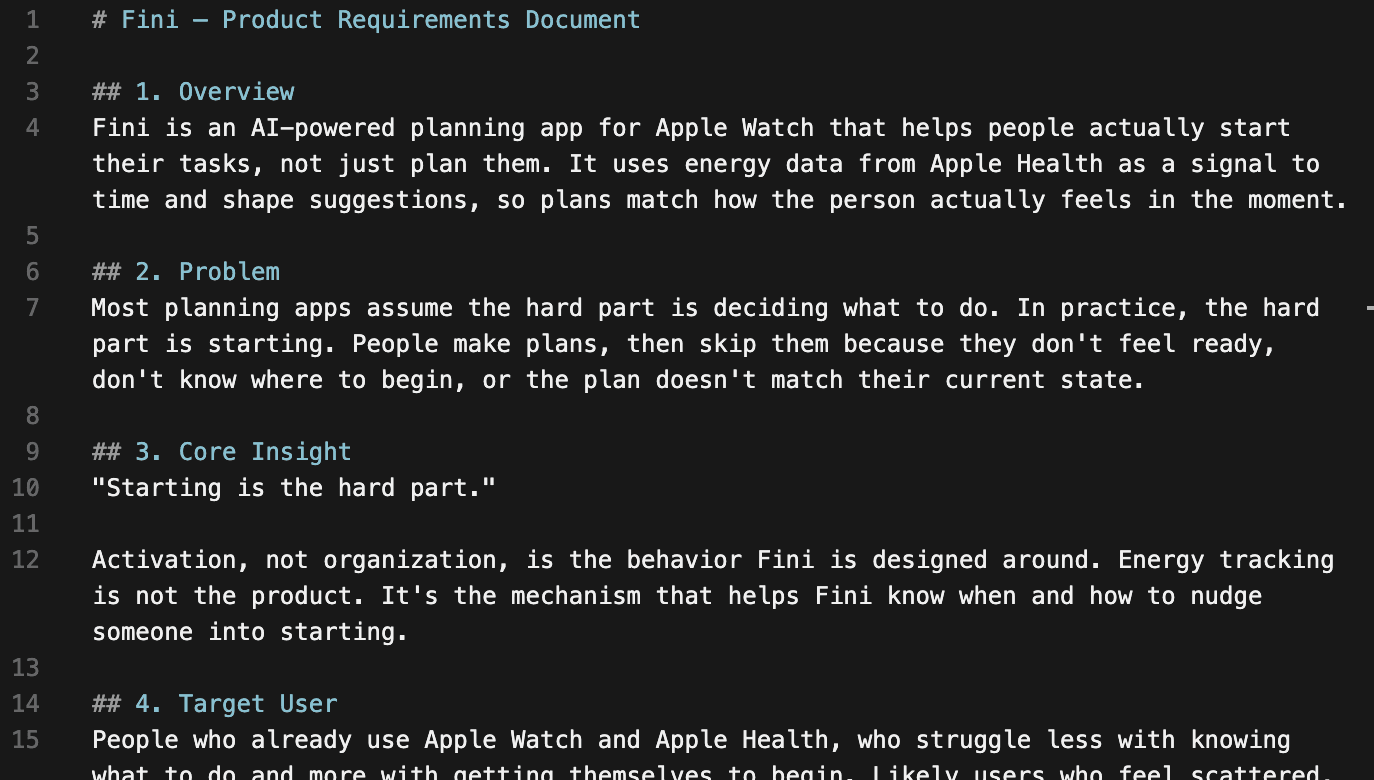Place cursor in the document title heading
1374x780 pixels.
pyautogui.click(x=366, y=20)
